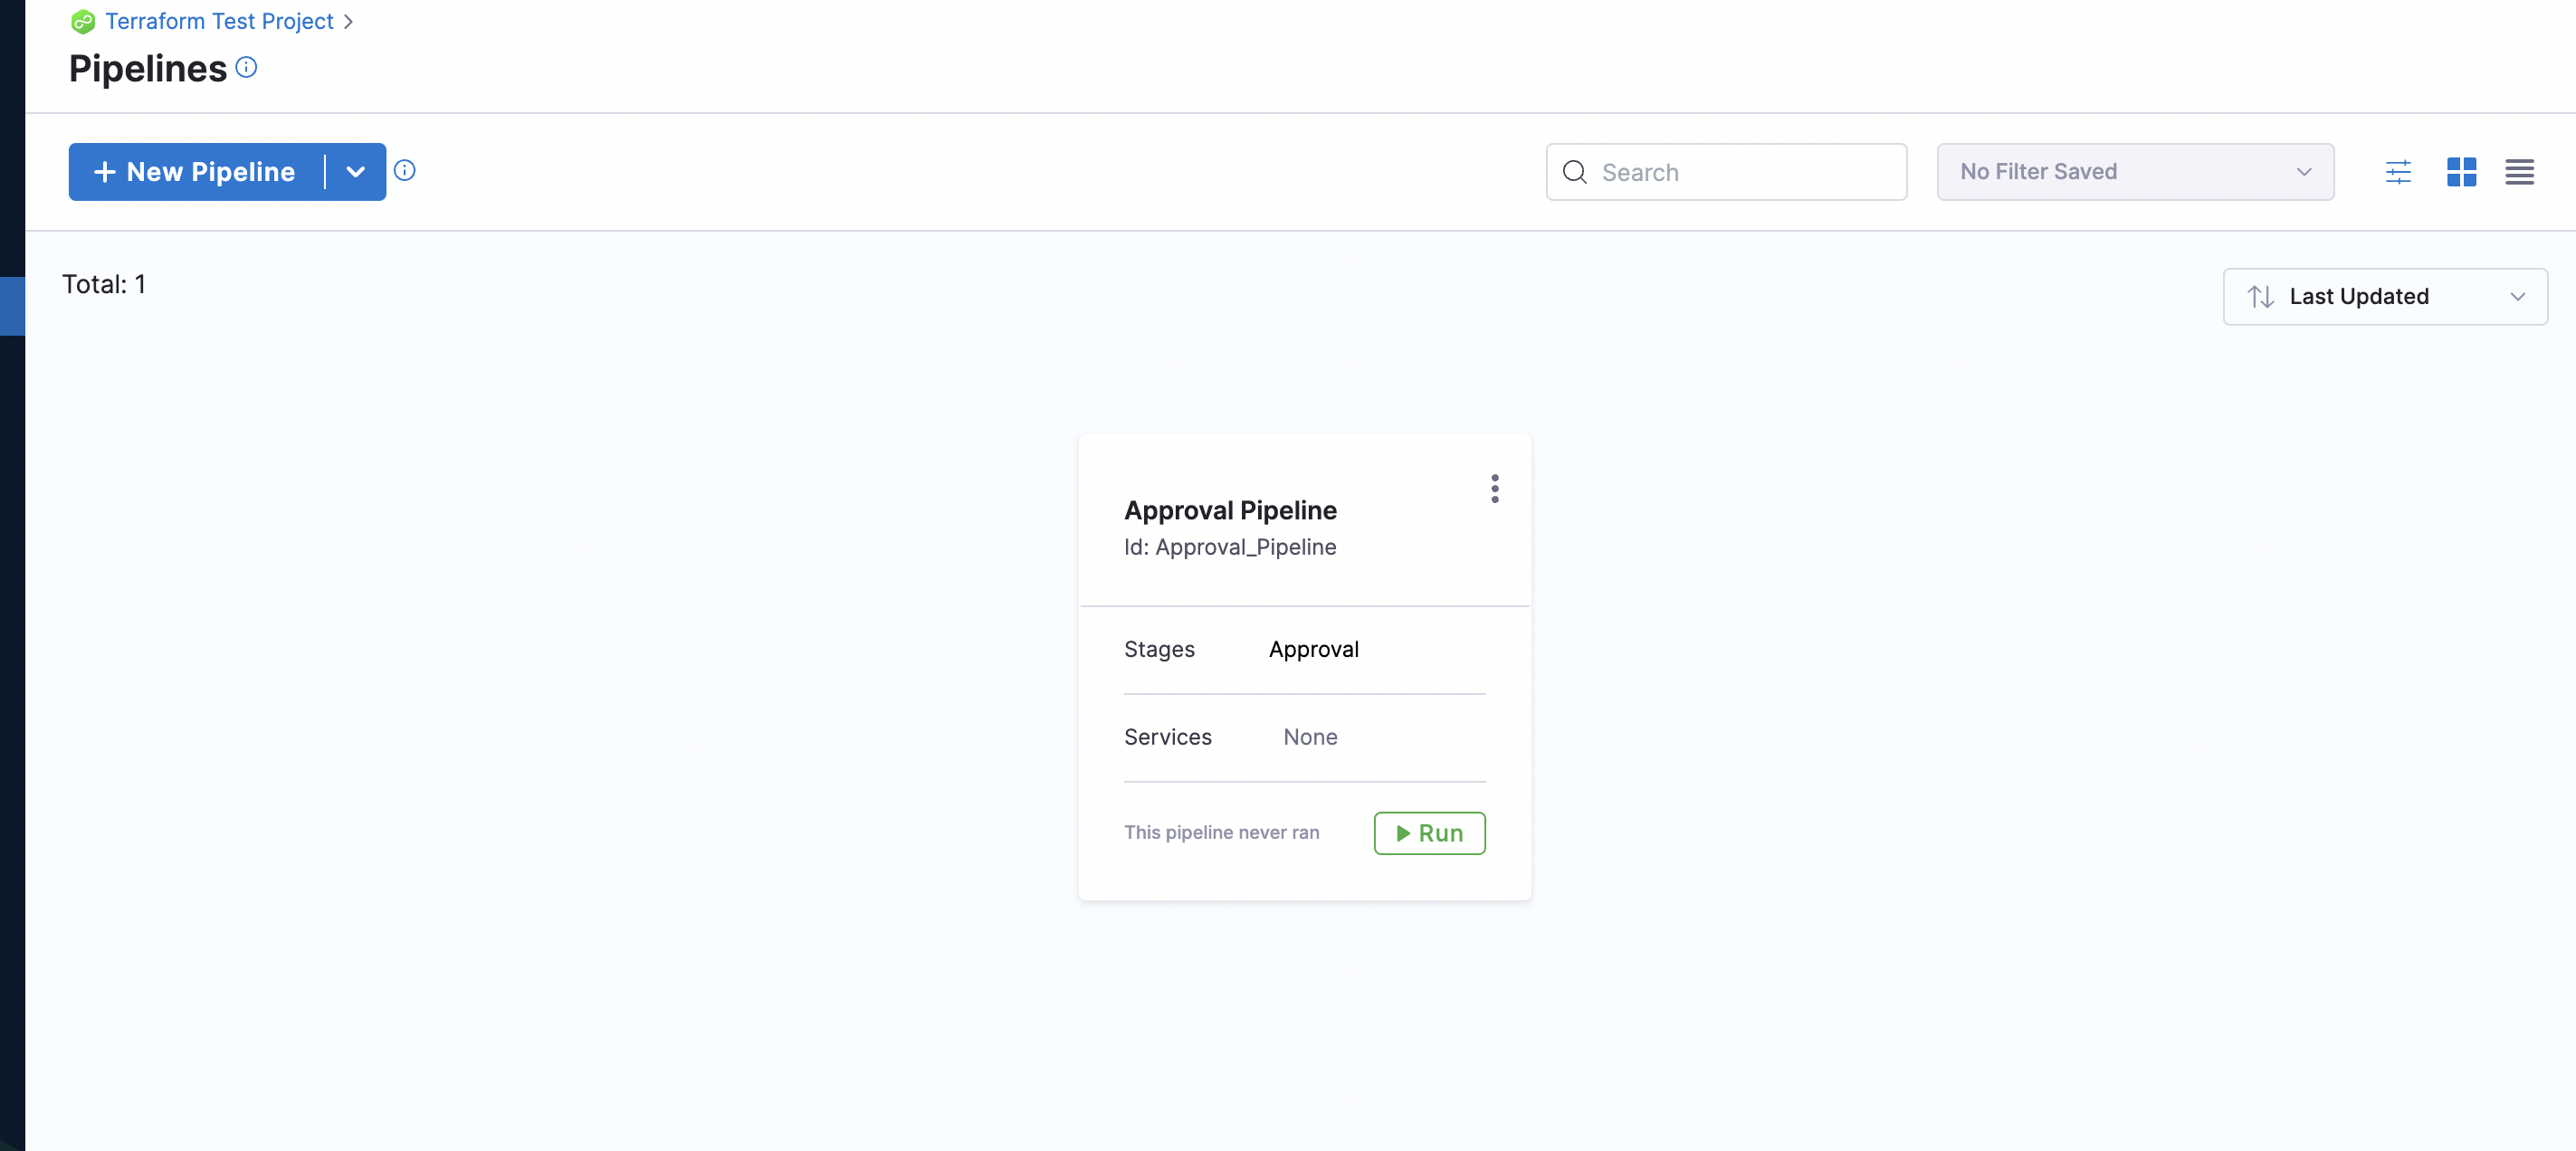The height and width of the screenshot is (1151, 2576).
Task: Run the Approval Pipeline
Action: 1428,832
